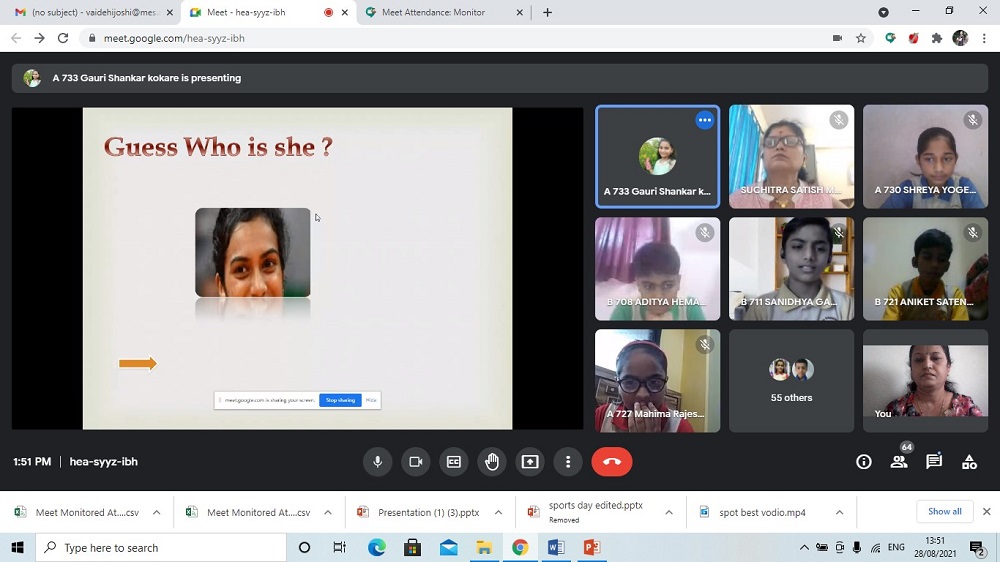Expand options for Presentation (1) (3).pptx download
Viewport: 1000px width, 562px height.
click(x=498, y=513)
